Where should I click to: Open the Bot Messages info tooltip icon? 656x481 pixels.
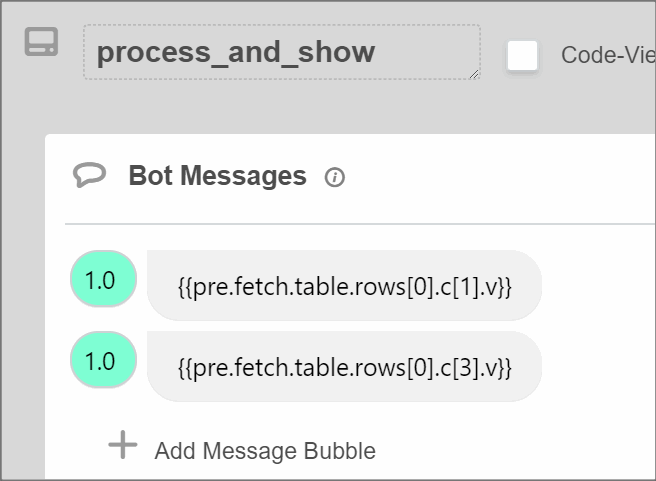pos(335,178)
